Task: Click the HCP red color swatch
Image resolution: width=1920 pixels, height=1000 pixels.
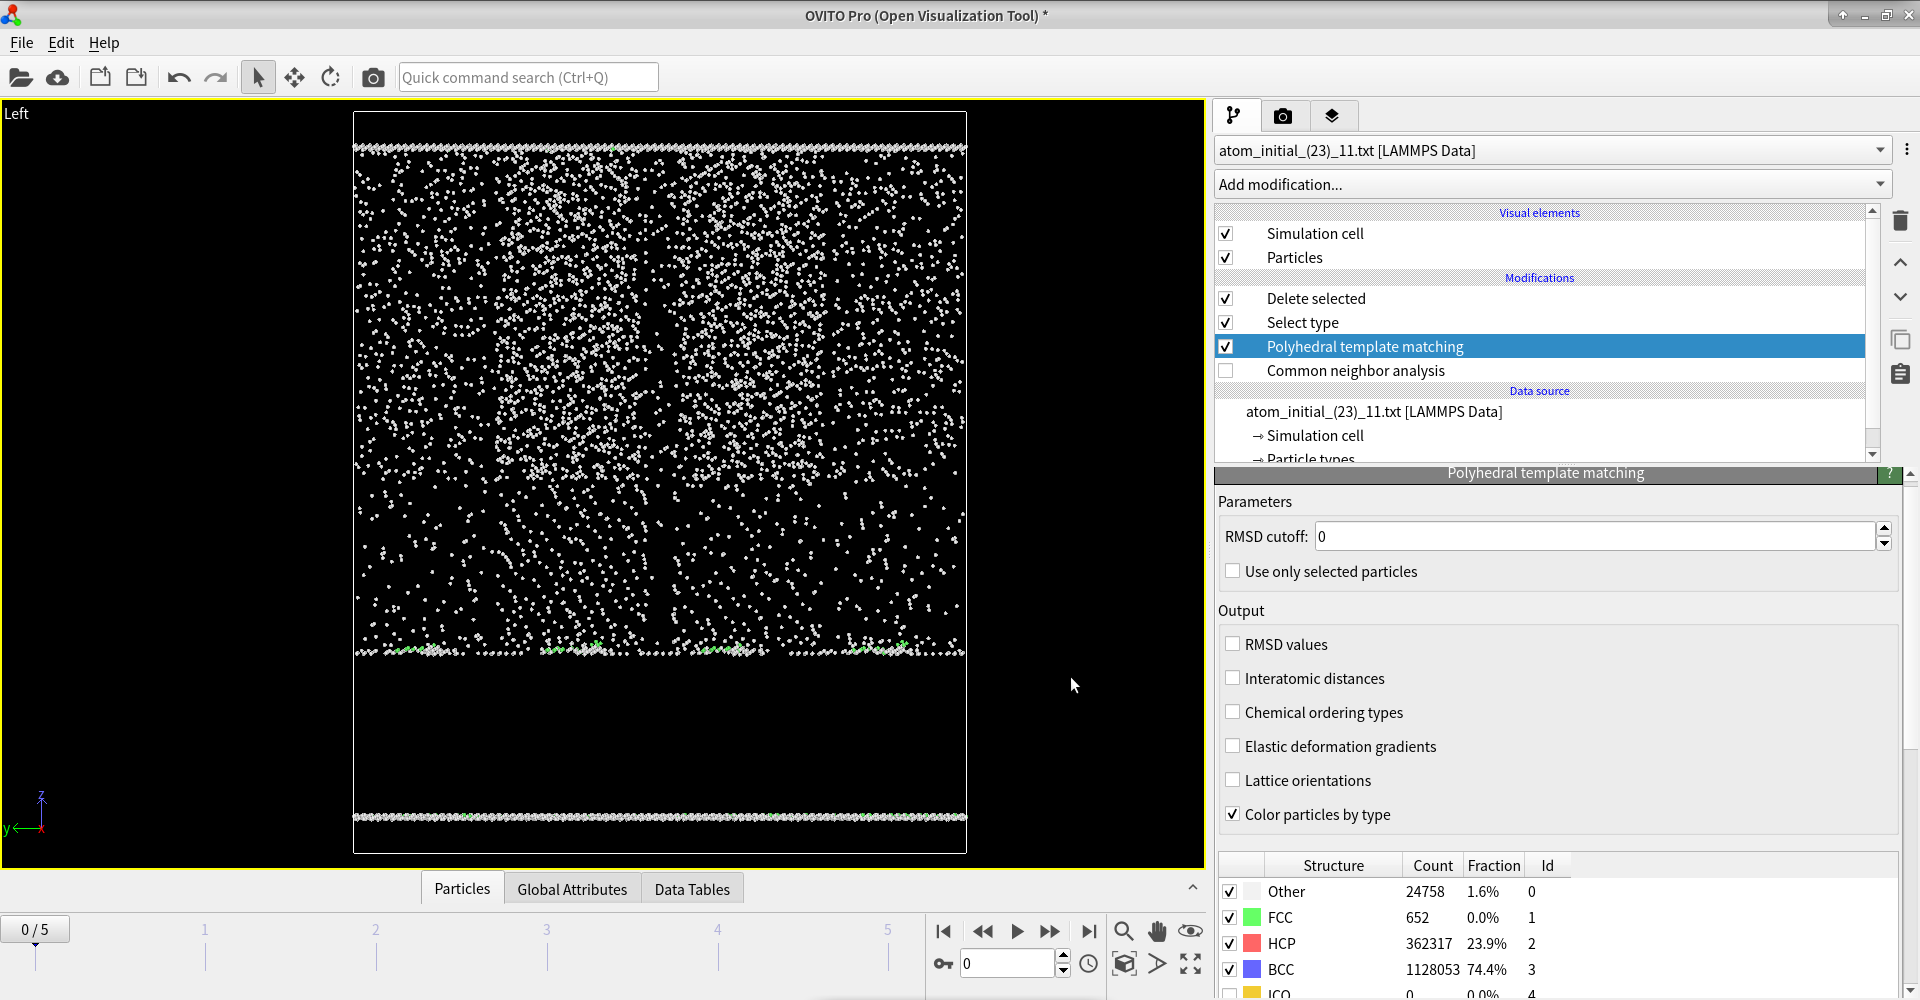Action: coord(1252,943)
